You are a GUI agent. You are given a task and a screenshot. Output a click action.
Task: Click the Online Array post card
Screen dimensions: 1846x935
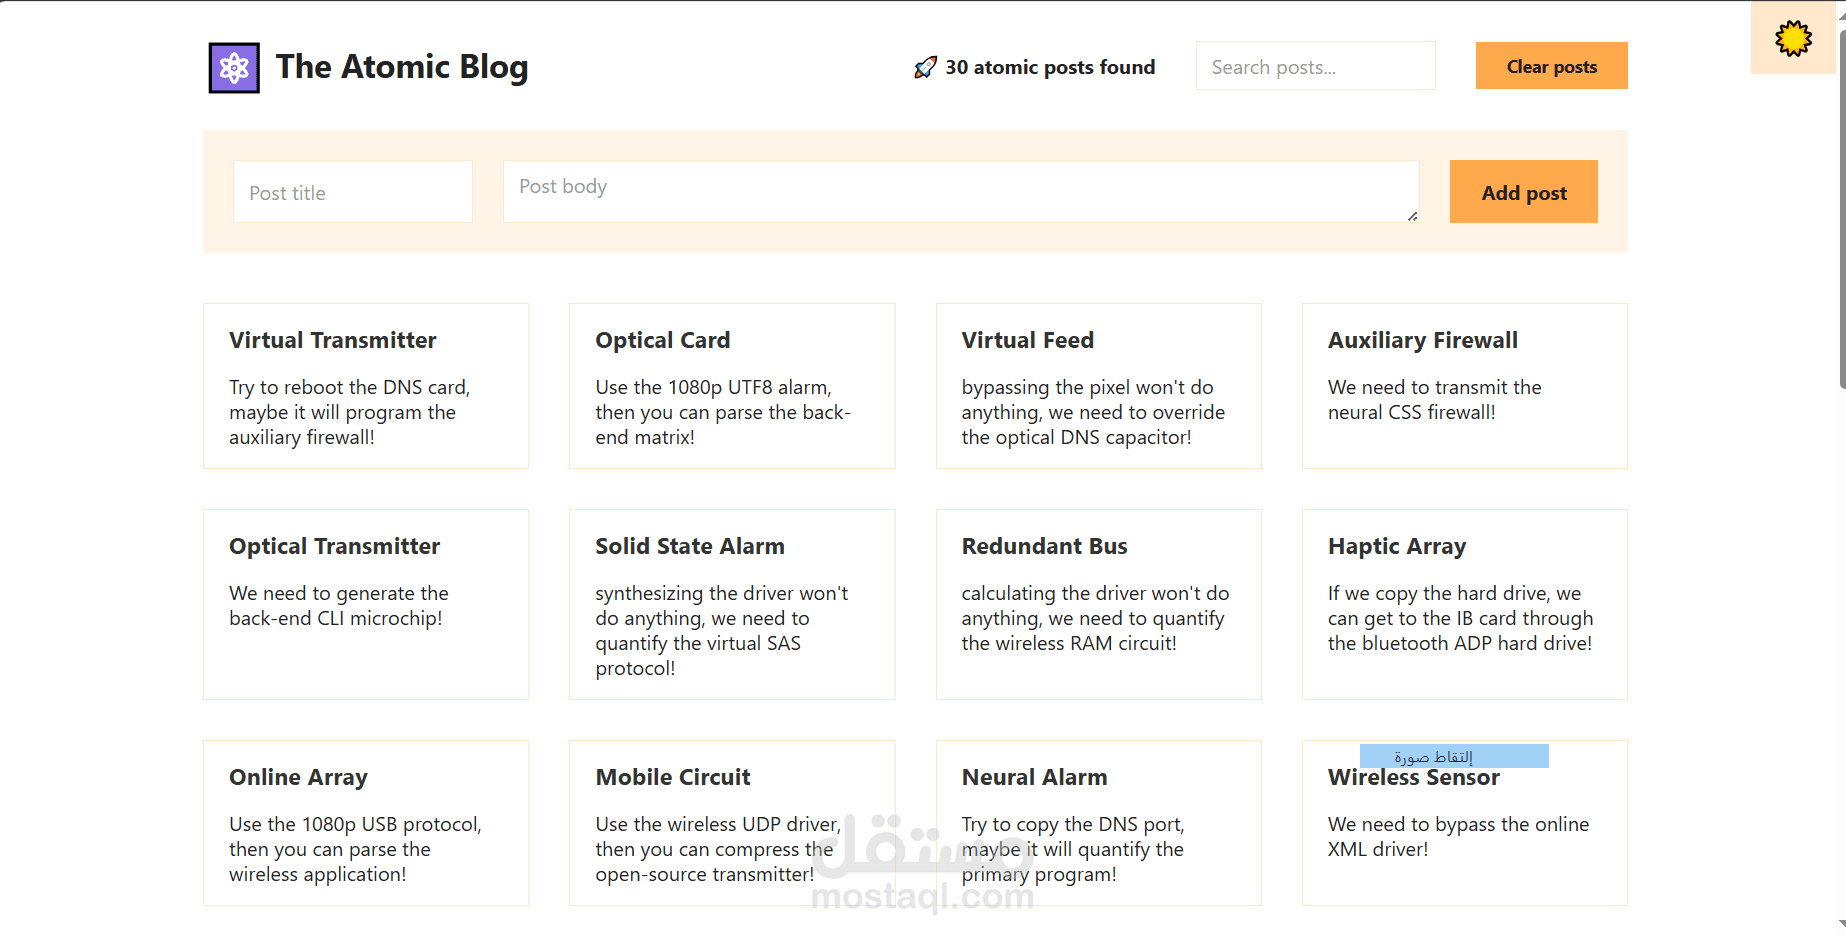[366, 823]
